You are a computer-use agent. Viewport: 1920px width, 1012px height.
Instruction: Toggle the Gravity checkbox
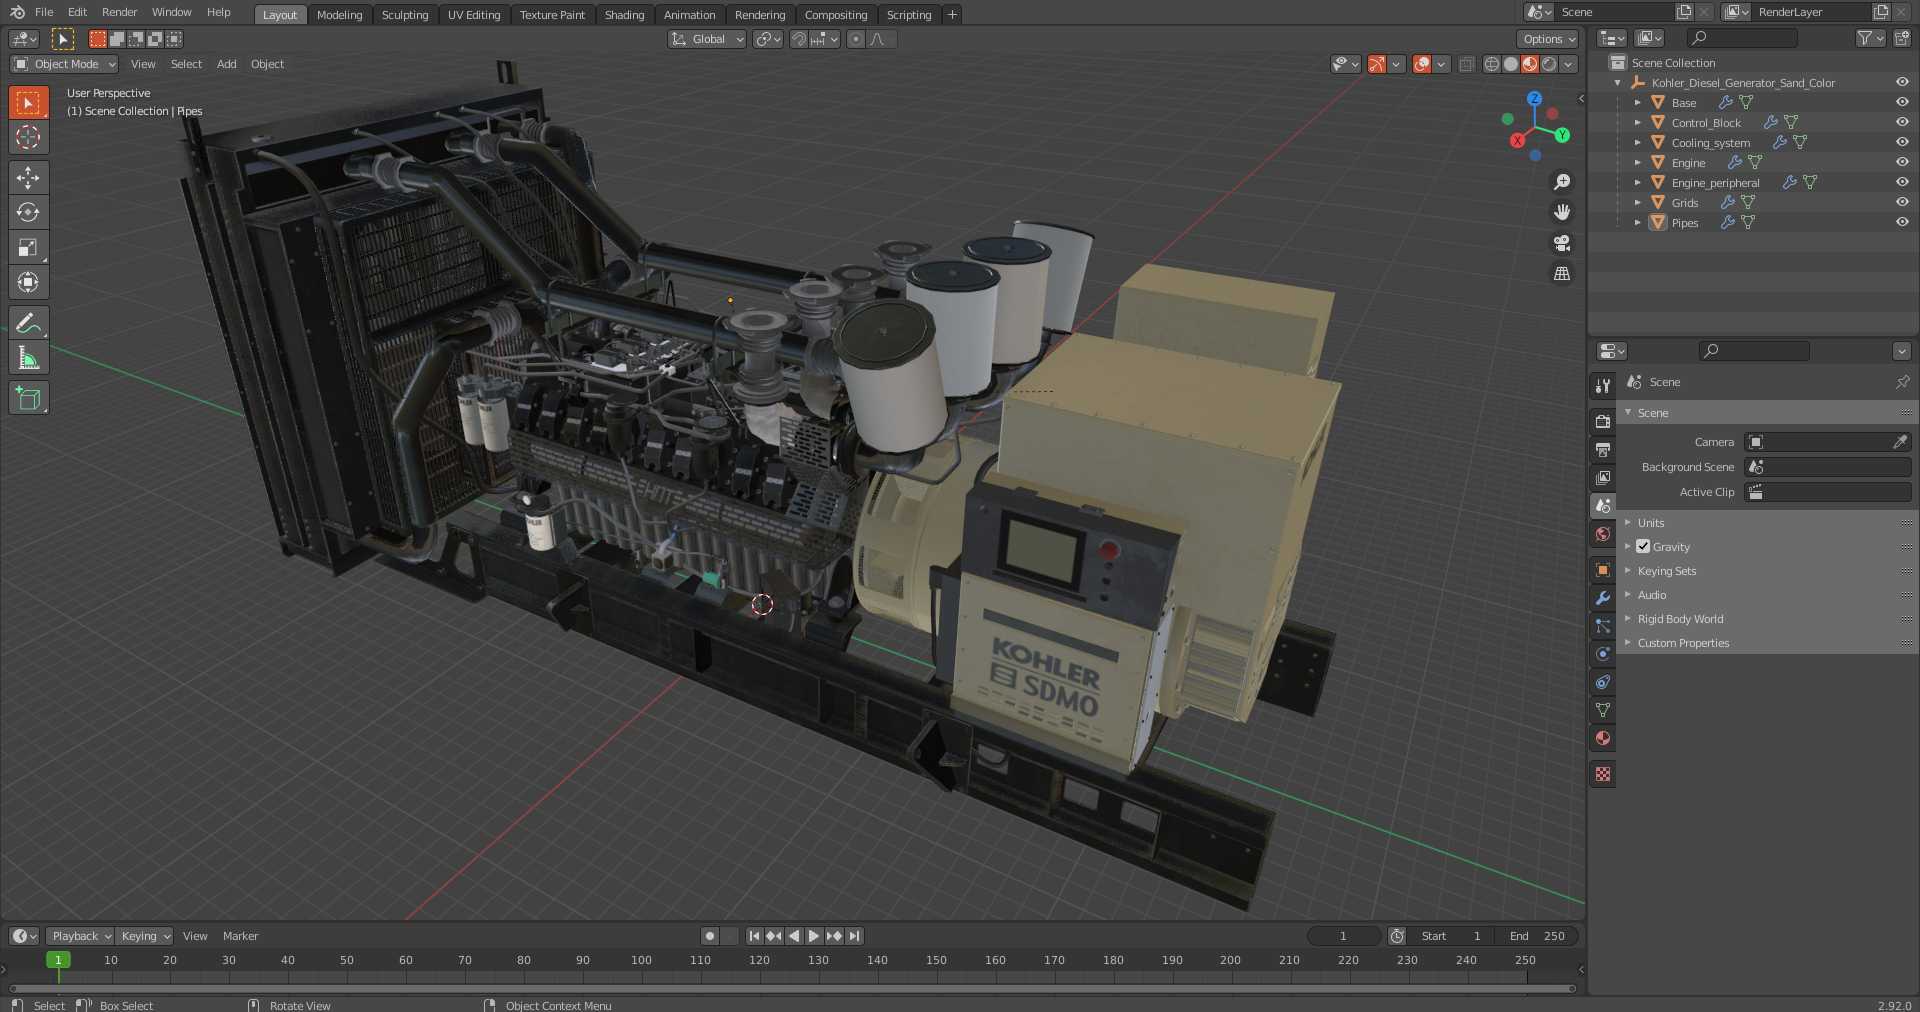point(1643,546)
